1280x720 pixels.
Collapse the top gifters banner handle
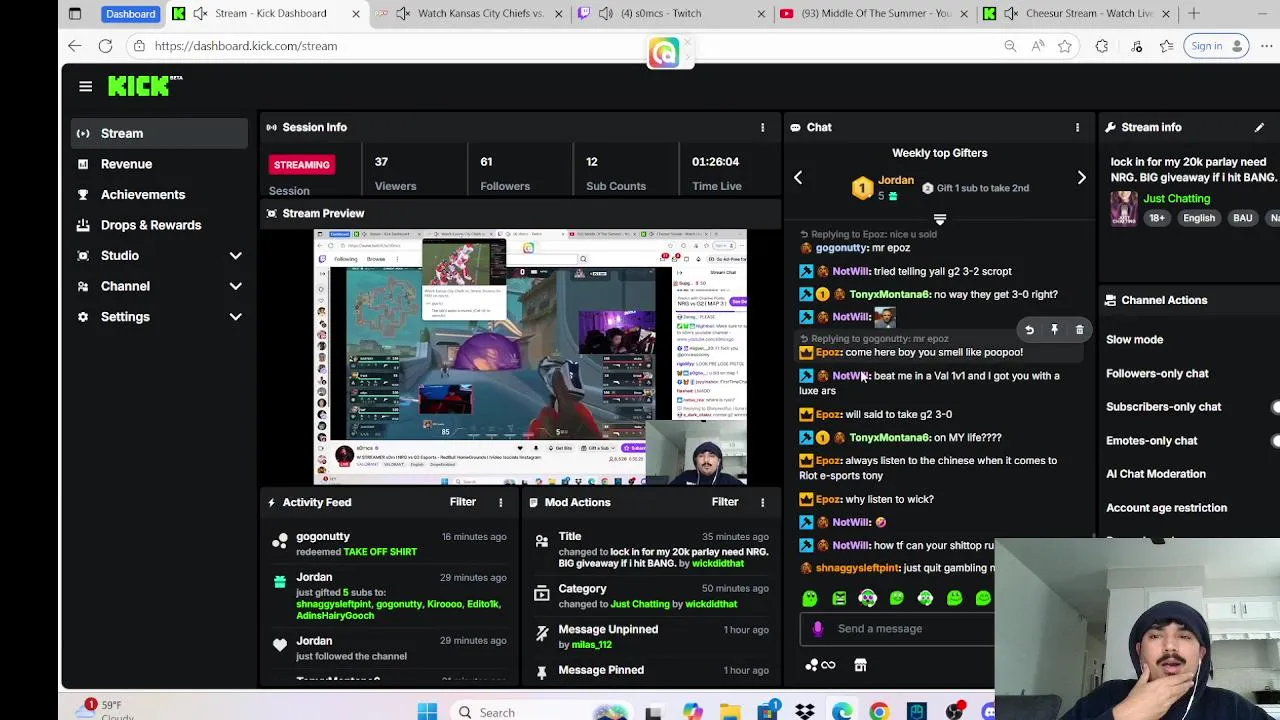(x=939, y=220)
